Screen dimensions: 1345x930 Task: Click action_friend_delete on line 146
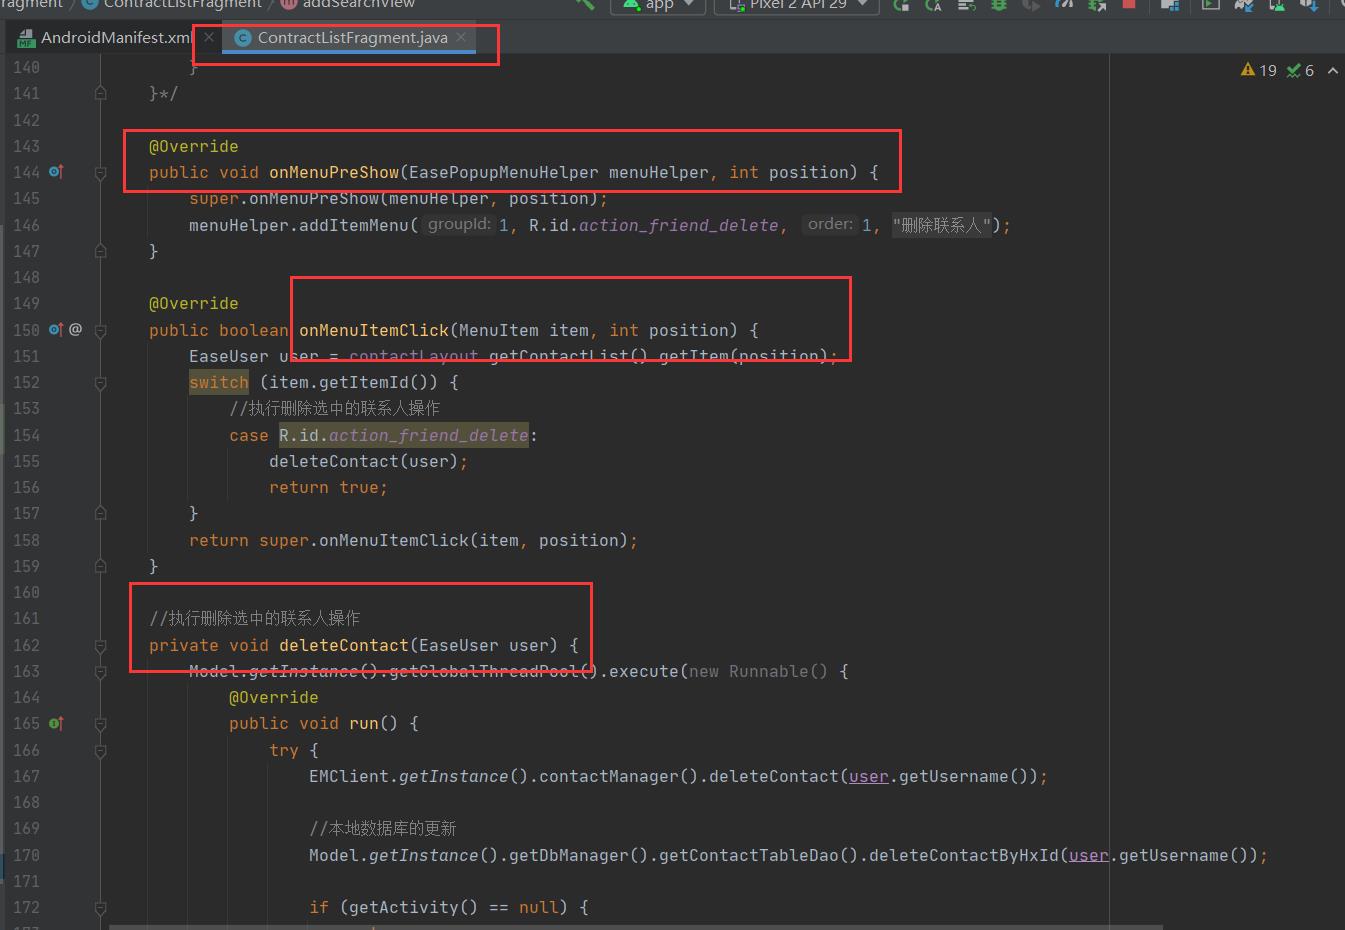[678, 225]
